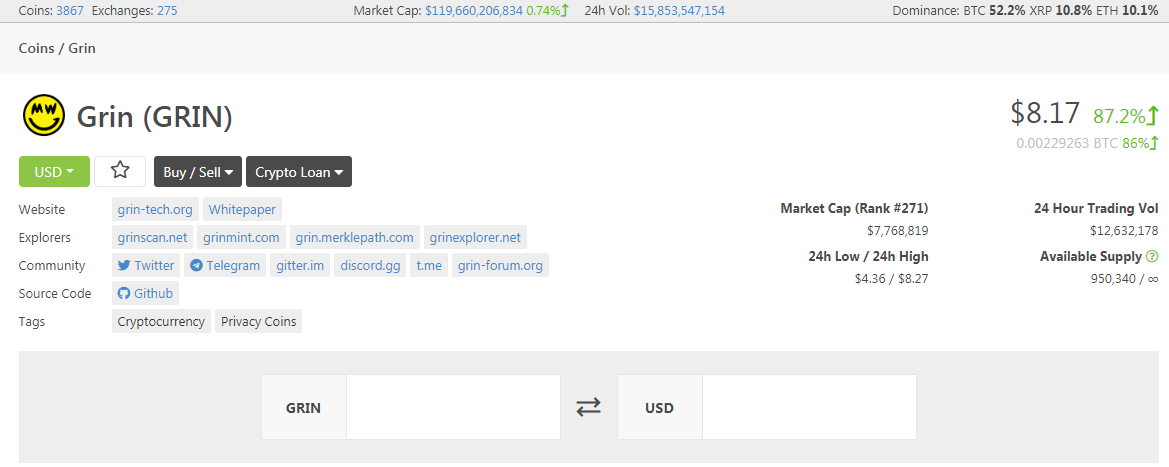Click the 0.00229263 BTC price text

pos(1066,142)
